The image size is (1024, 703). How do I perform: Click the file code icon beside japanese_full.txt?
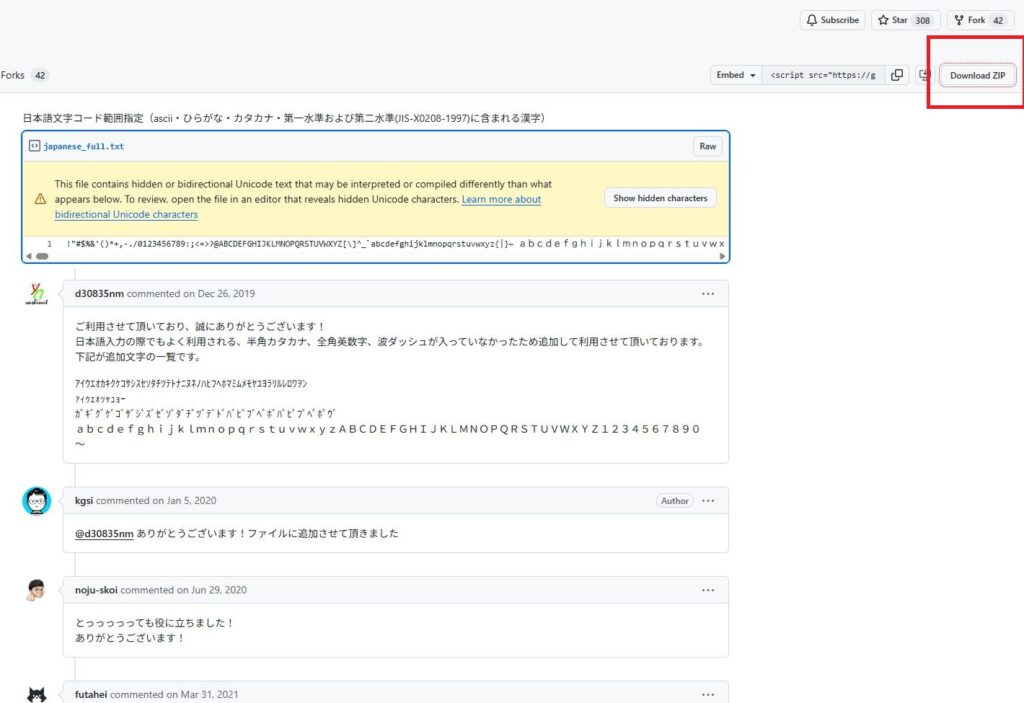tap(35, 146)
